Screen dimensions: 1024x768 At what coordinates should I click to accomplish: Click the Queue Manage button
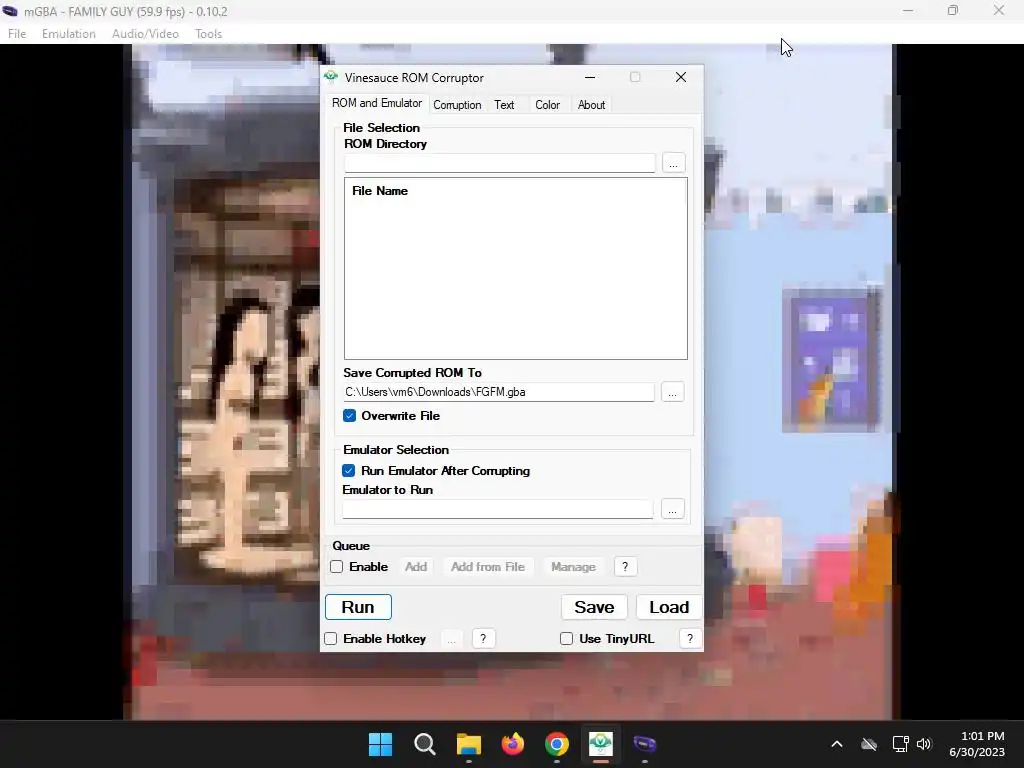573,567
